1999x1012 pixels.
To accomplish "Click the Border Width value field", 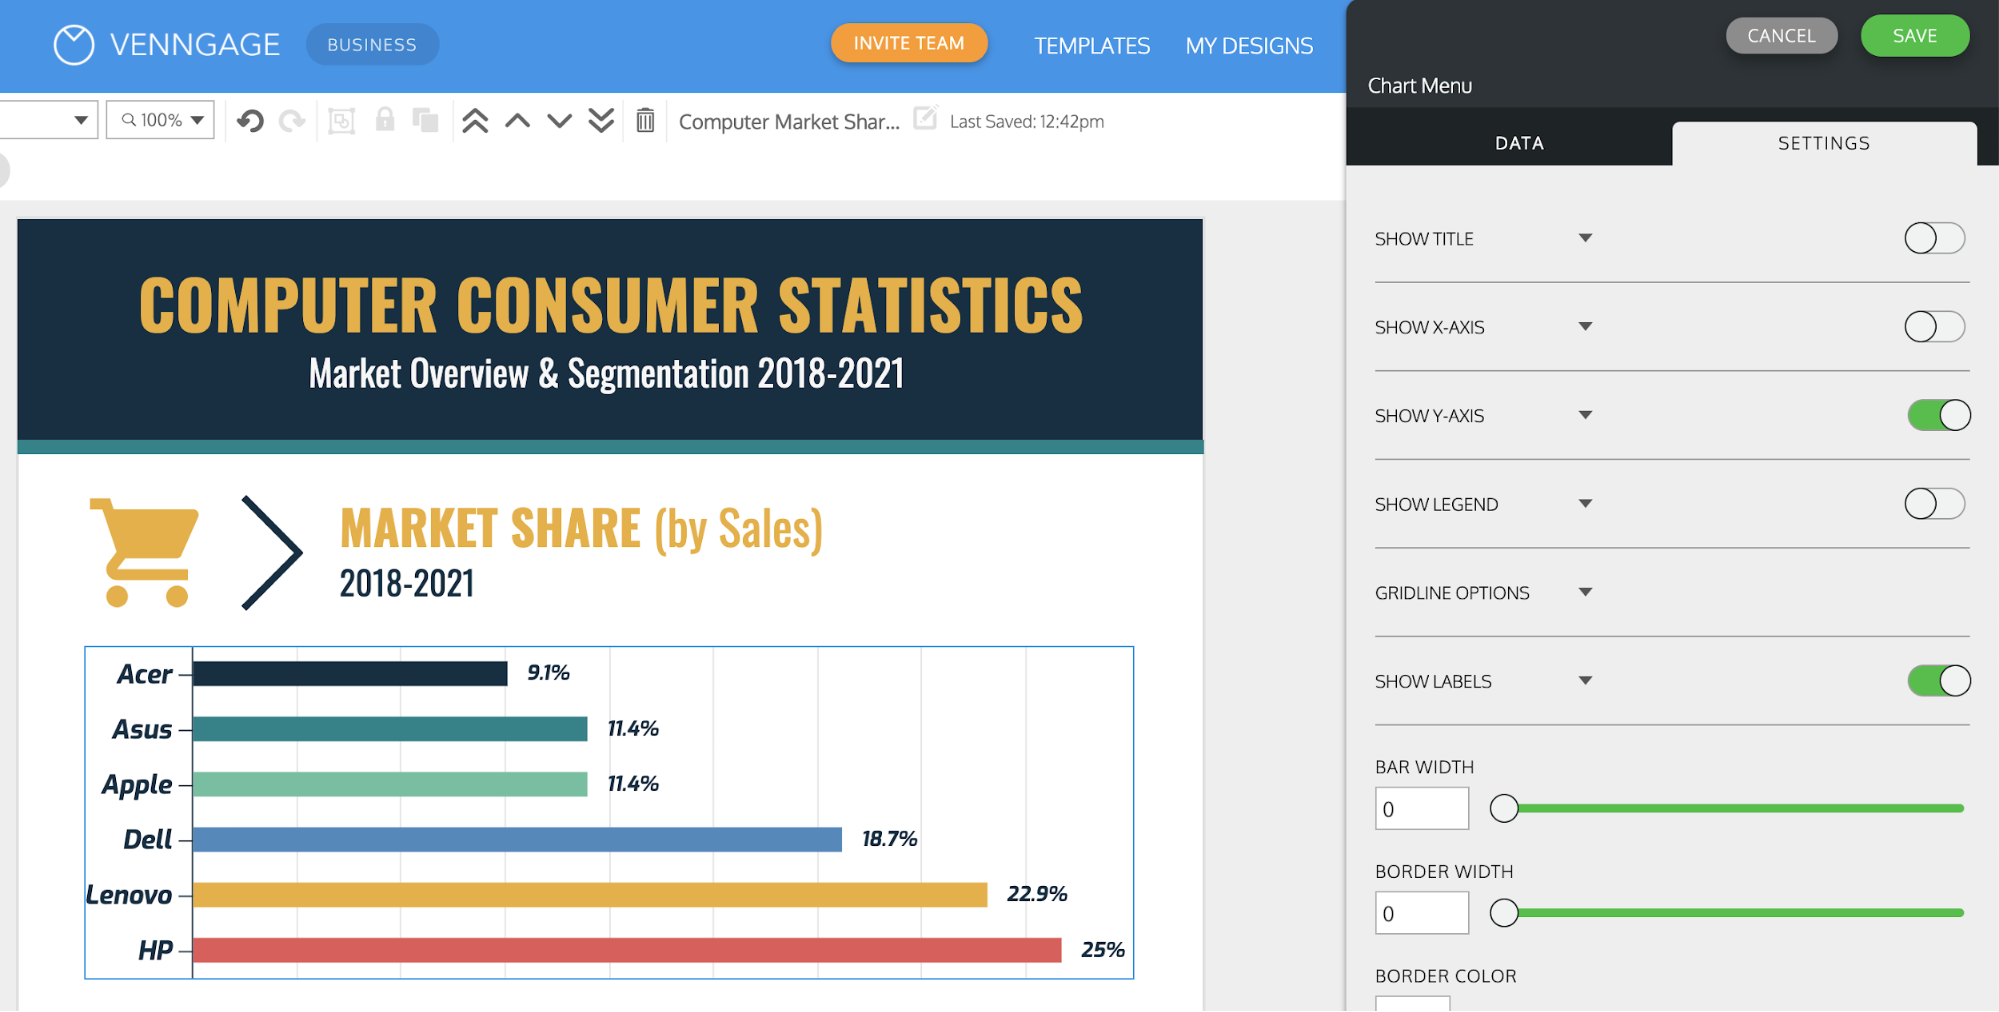I will tap(1422, 913).
